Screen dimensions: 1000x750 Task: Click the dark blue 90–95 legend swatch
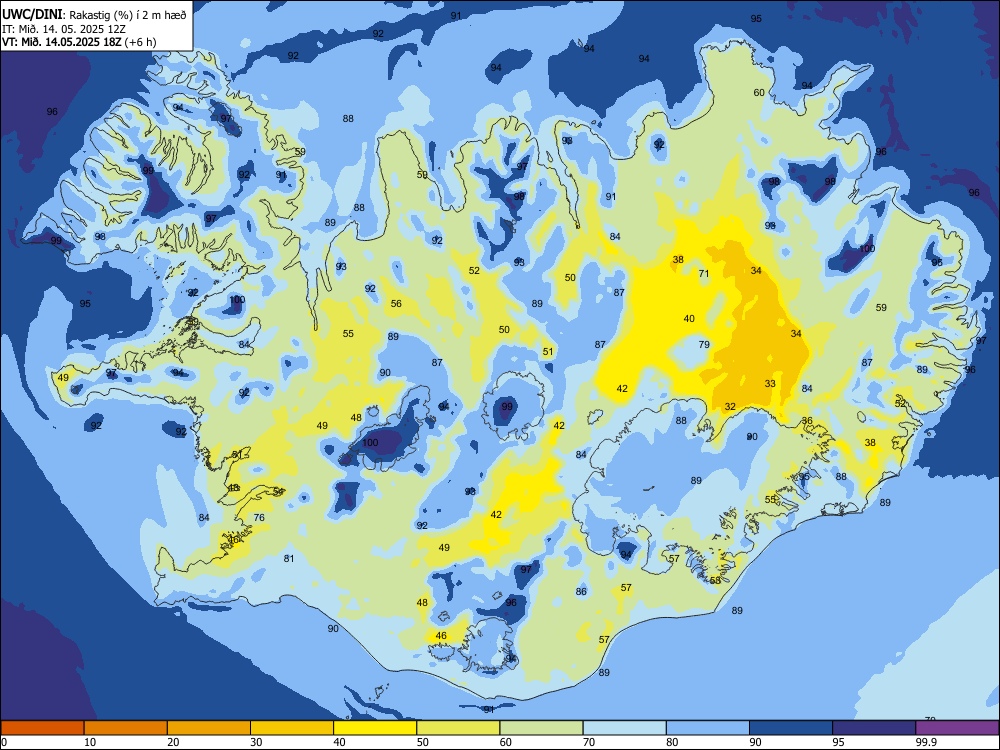(x=791, y=728)
